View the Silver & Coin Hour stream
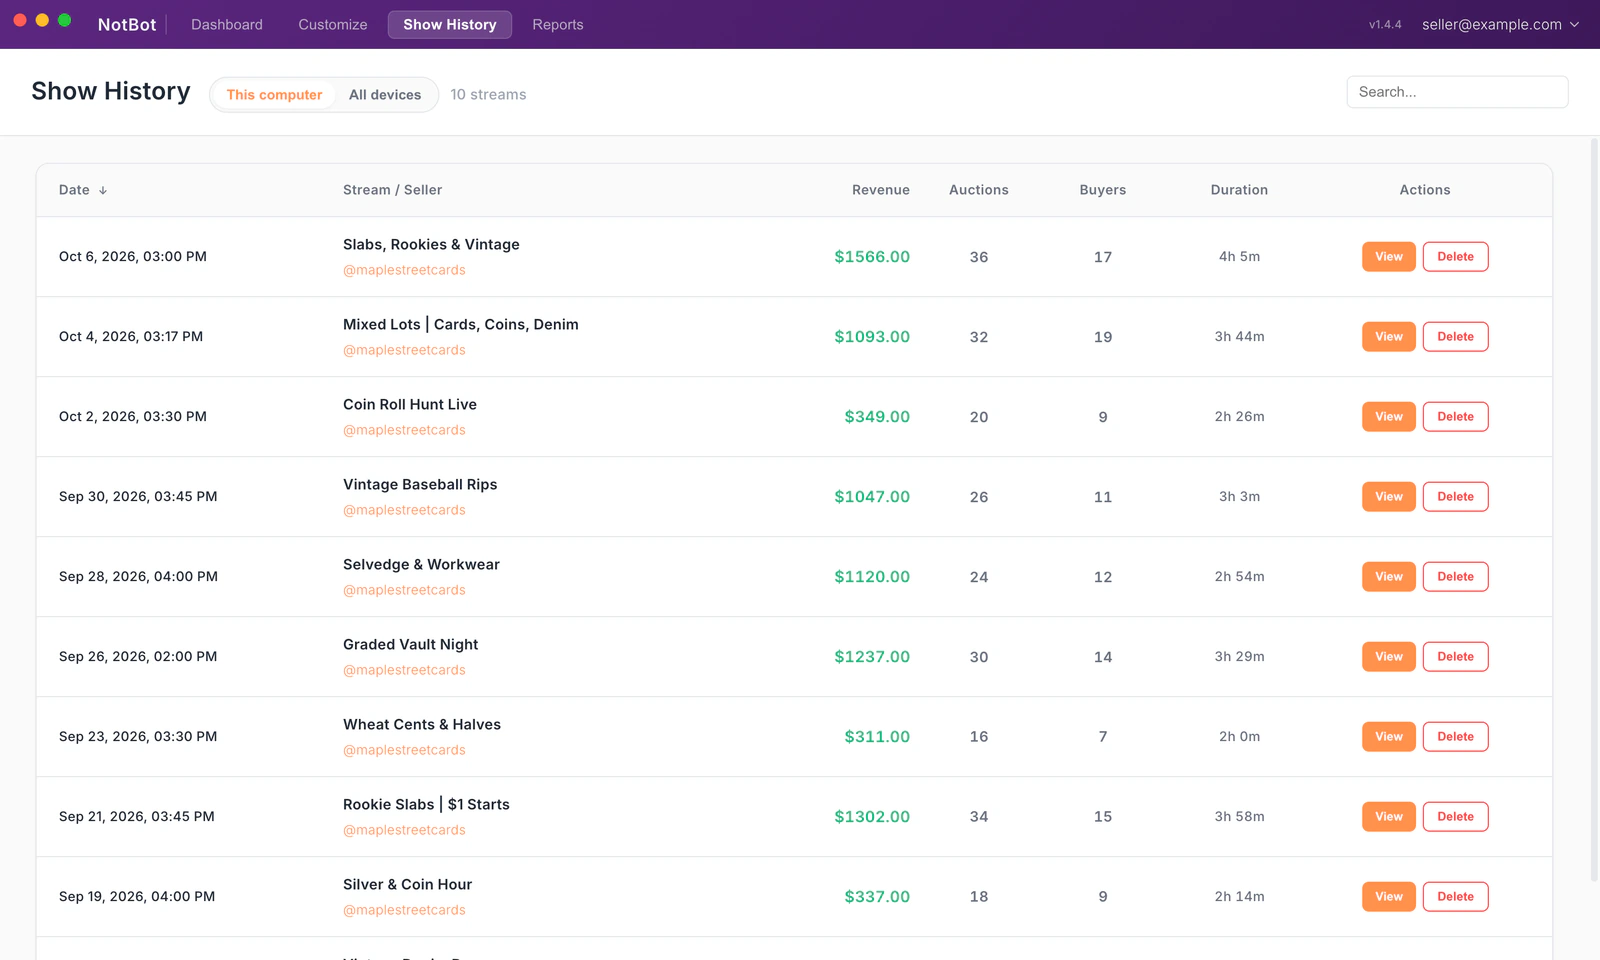1600x960 pixels. [1389, 897]
